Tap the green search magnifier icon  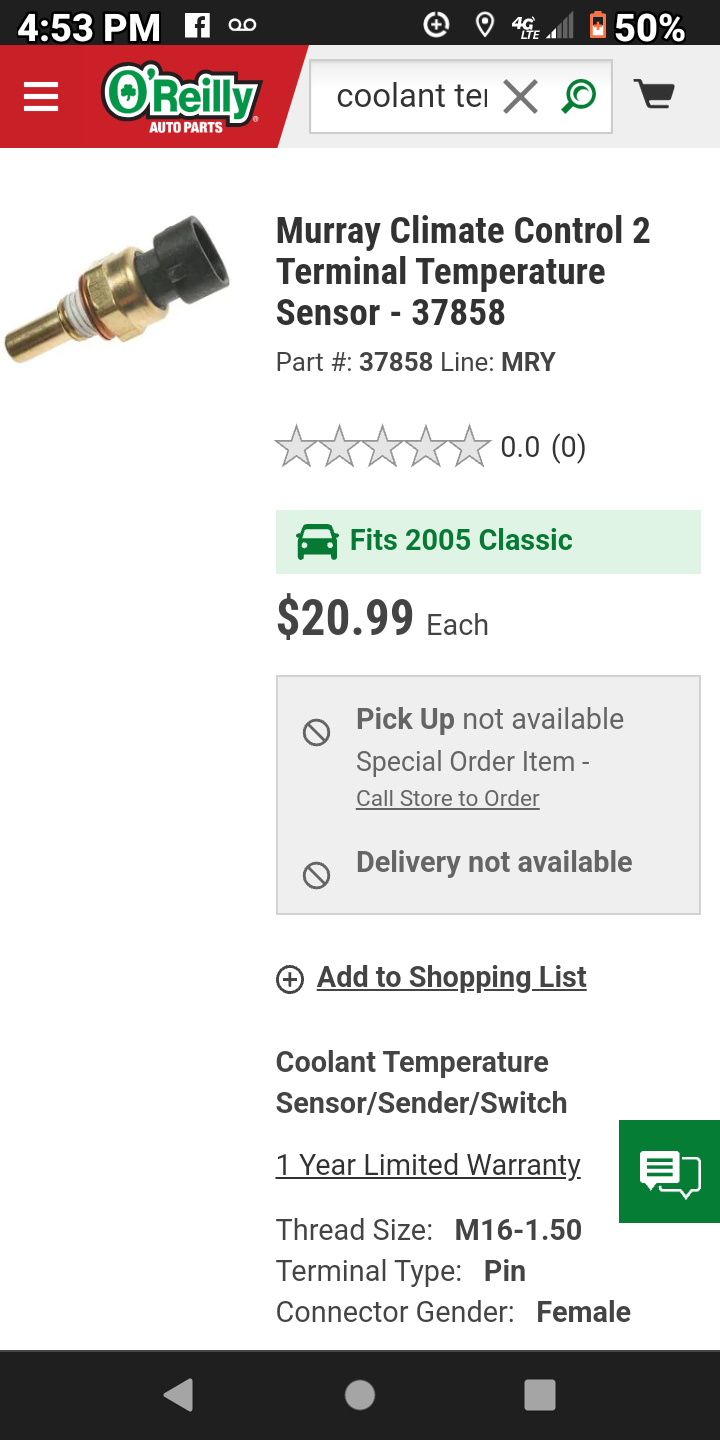[579, 96]
